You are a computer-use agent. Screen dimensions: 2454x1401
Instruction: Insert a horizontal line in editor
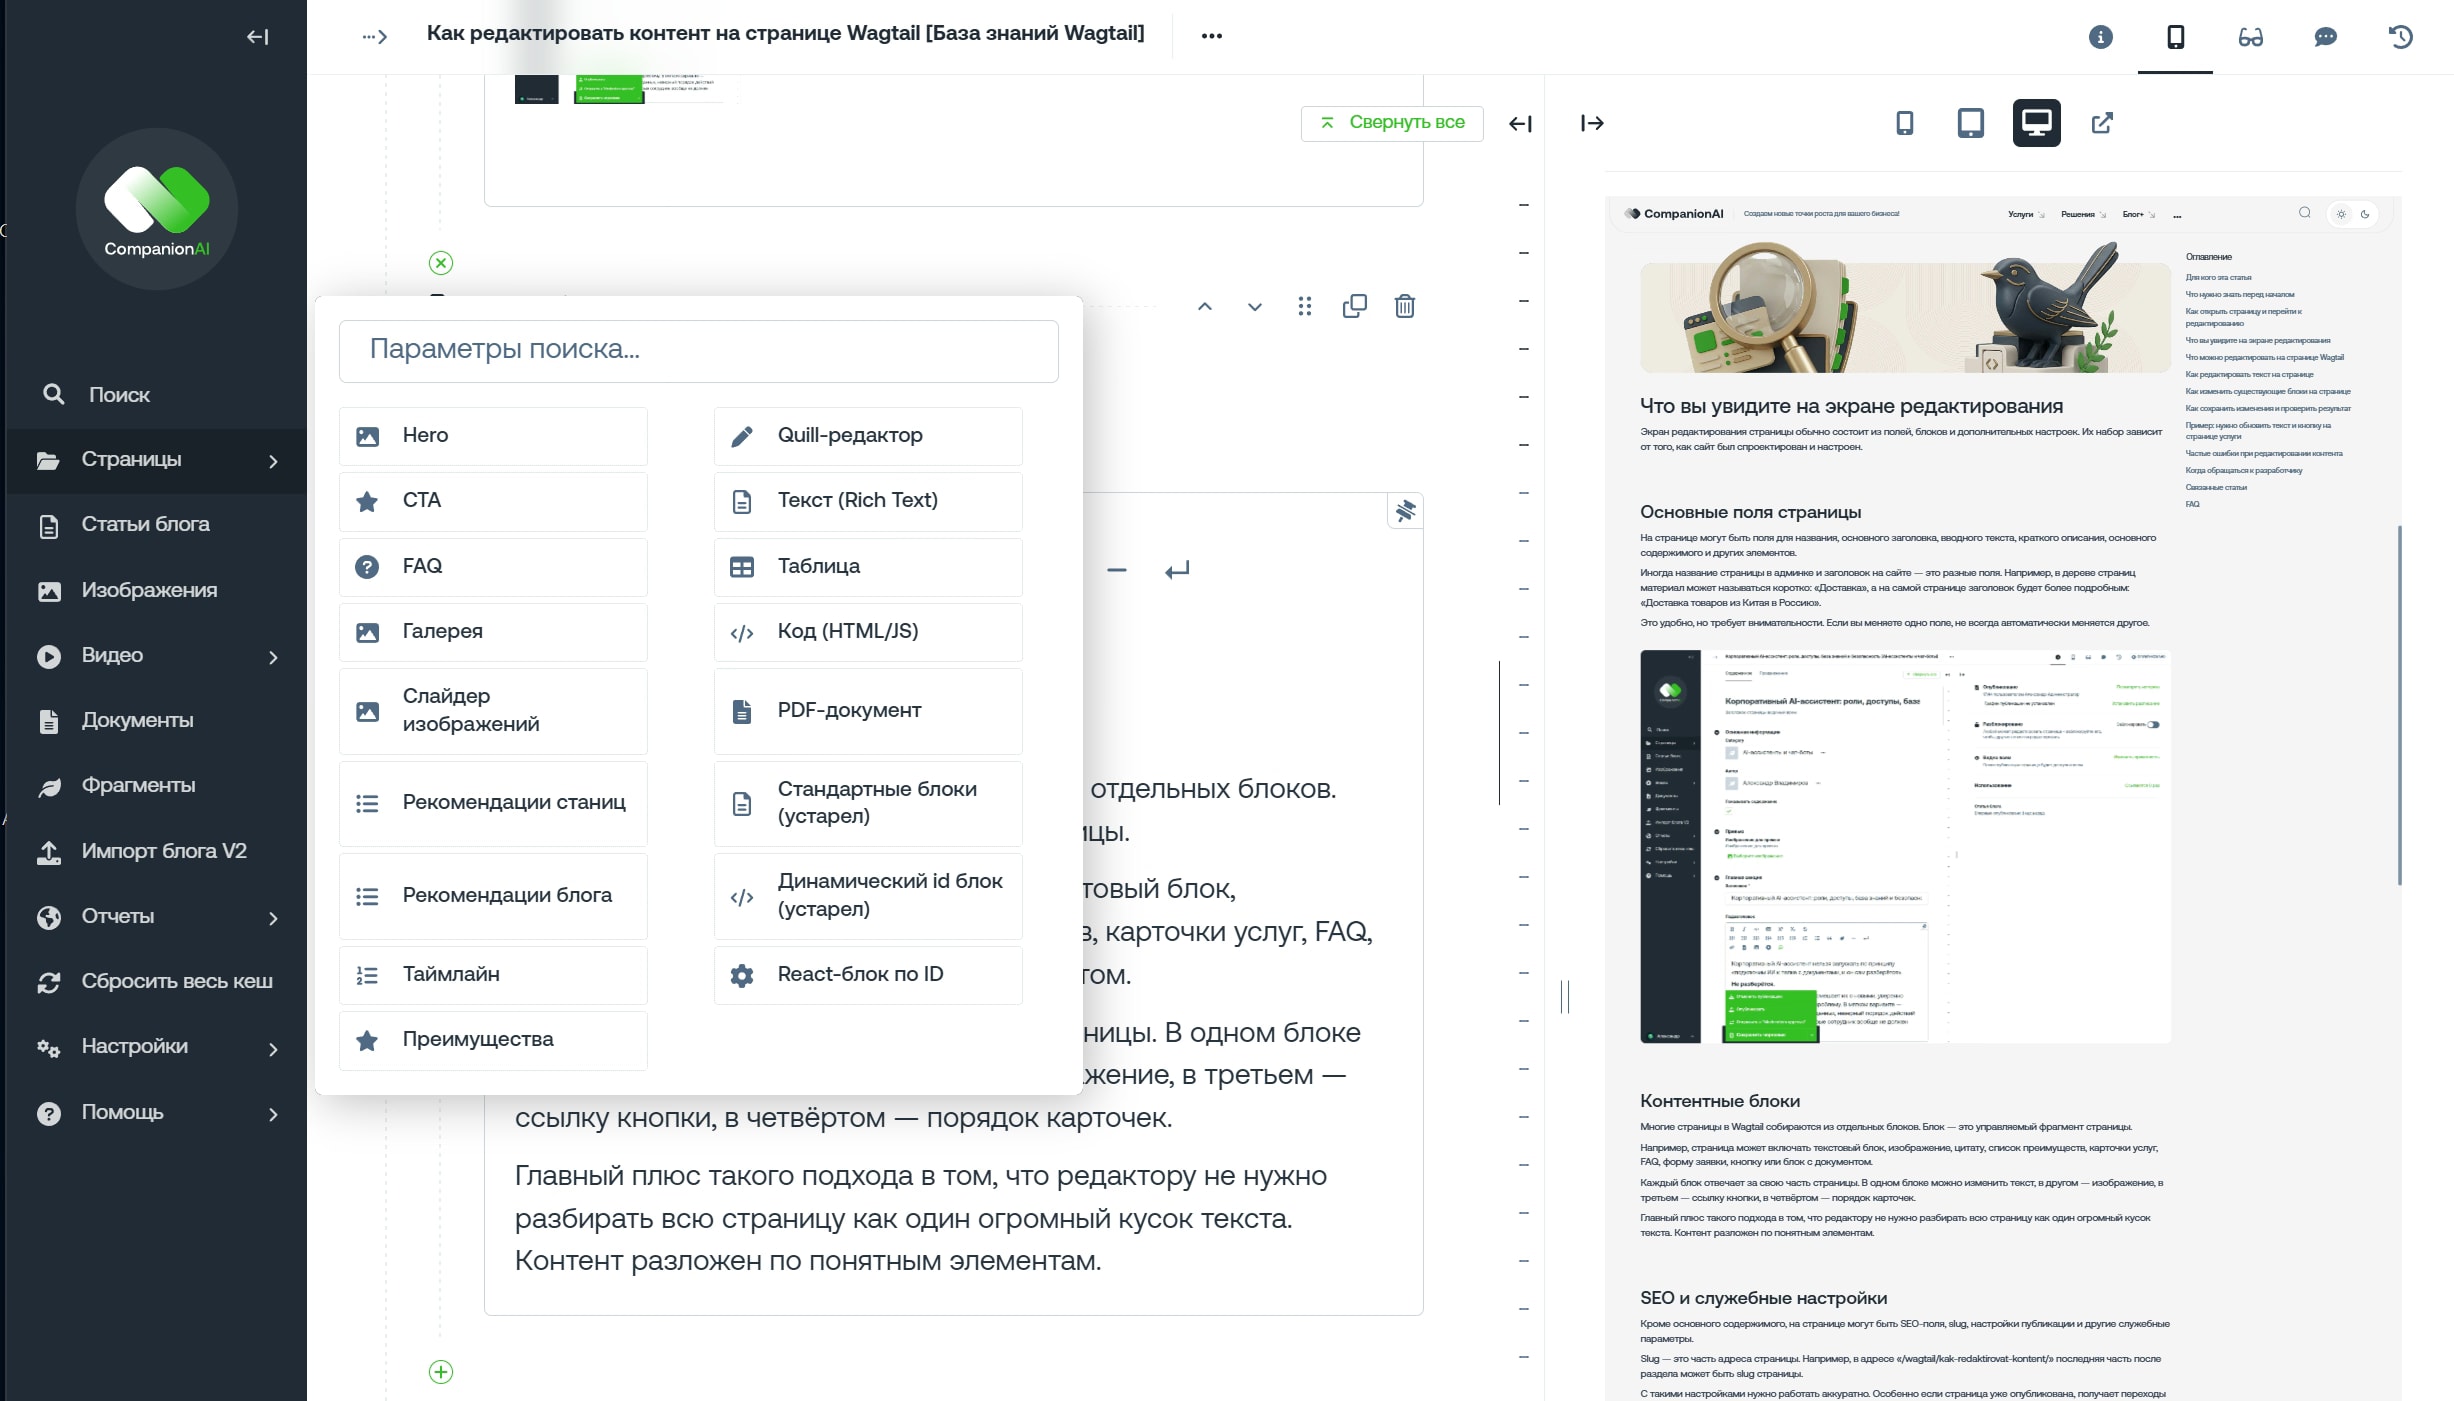click(1117, 570)
